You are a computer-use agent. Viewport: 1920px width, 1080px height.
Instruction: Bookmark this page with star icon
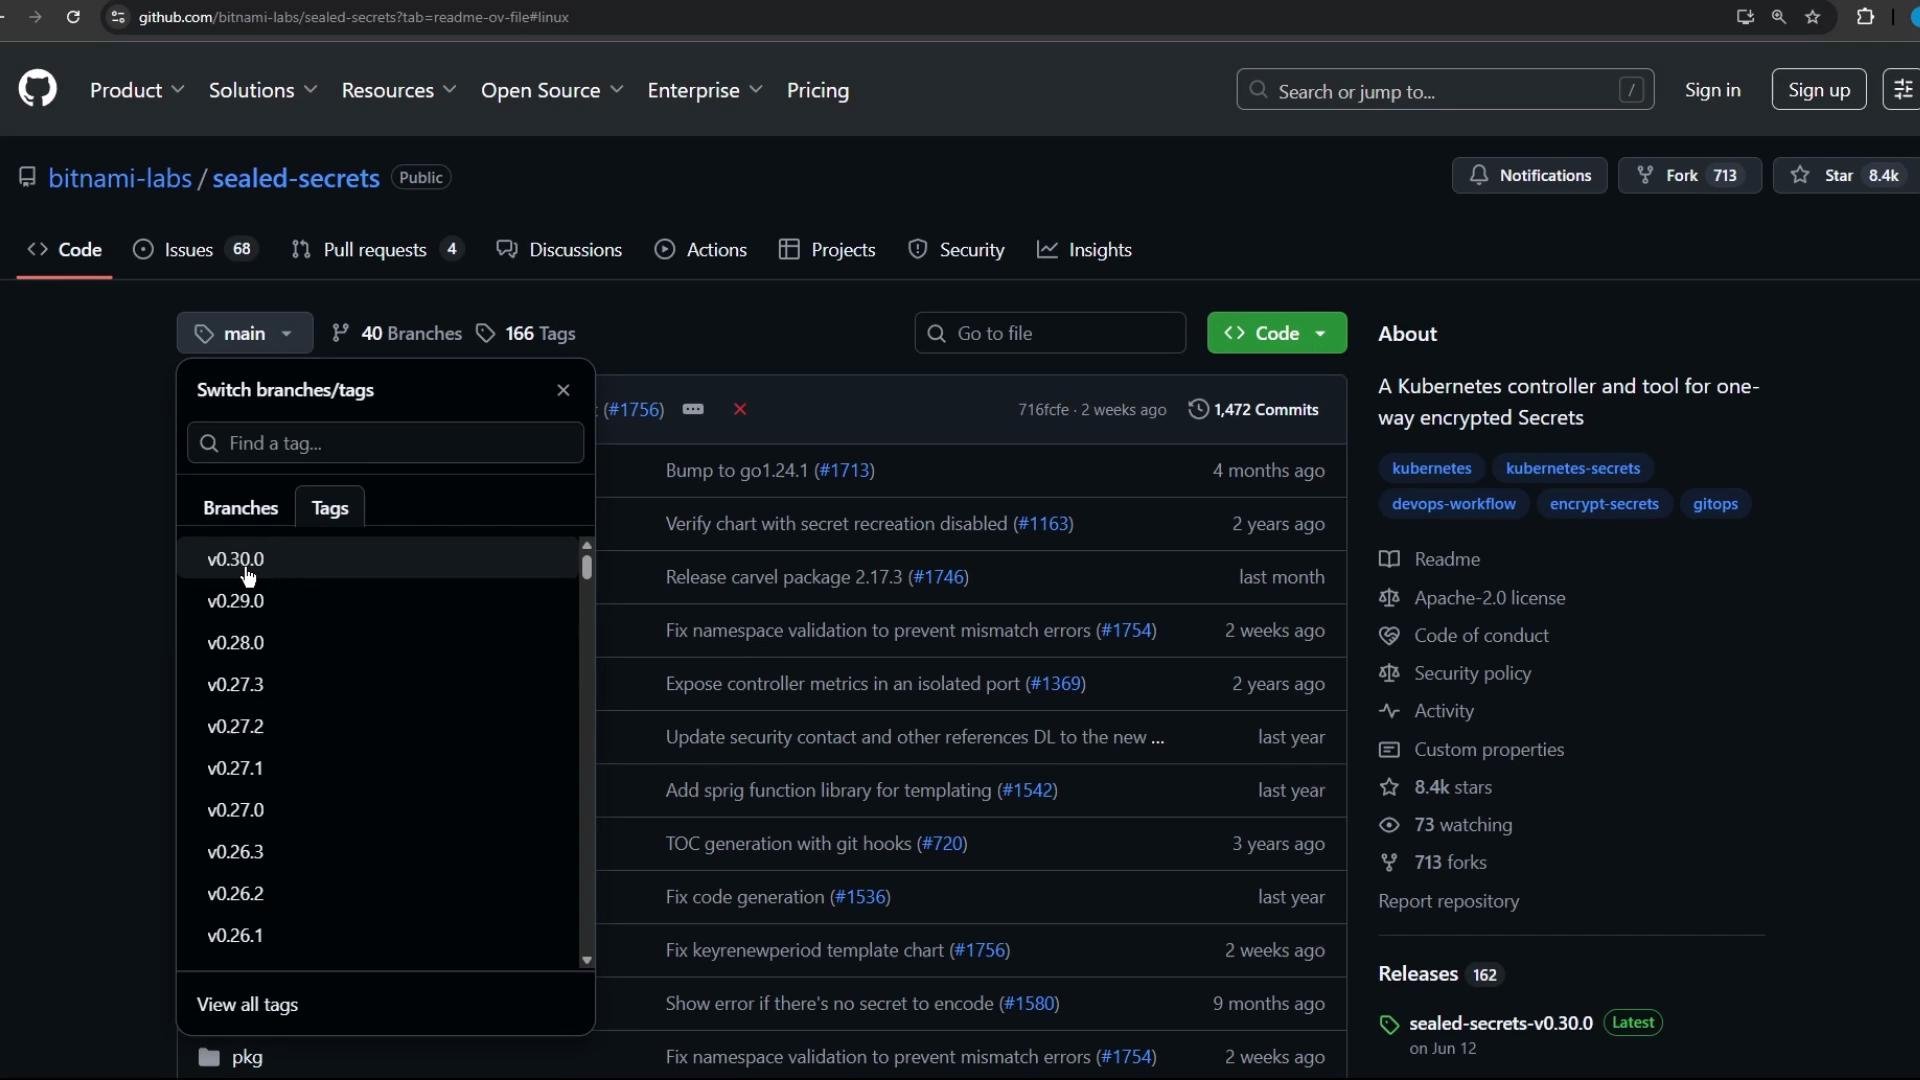1814,17
